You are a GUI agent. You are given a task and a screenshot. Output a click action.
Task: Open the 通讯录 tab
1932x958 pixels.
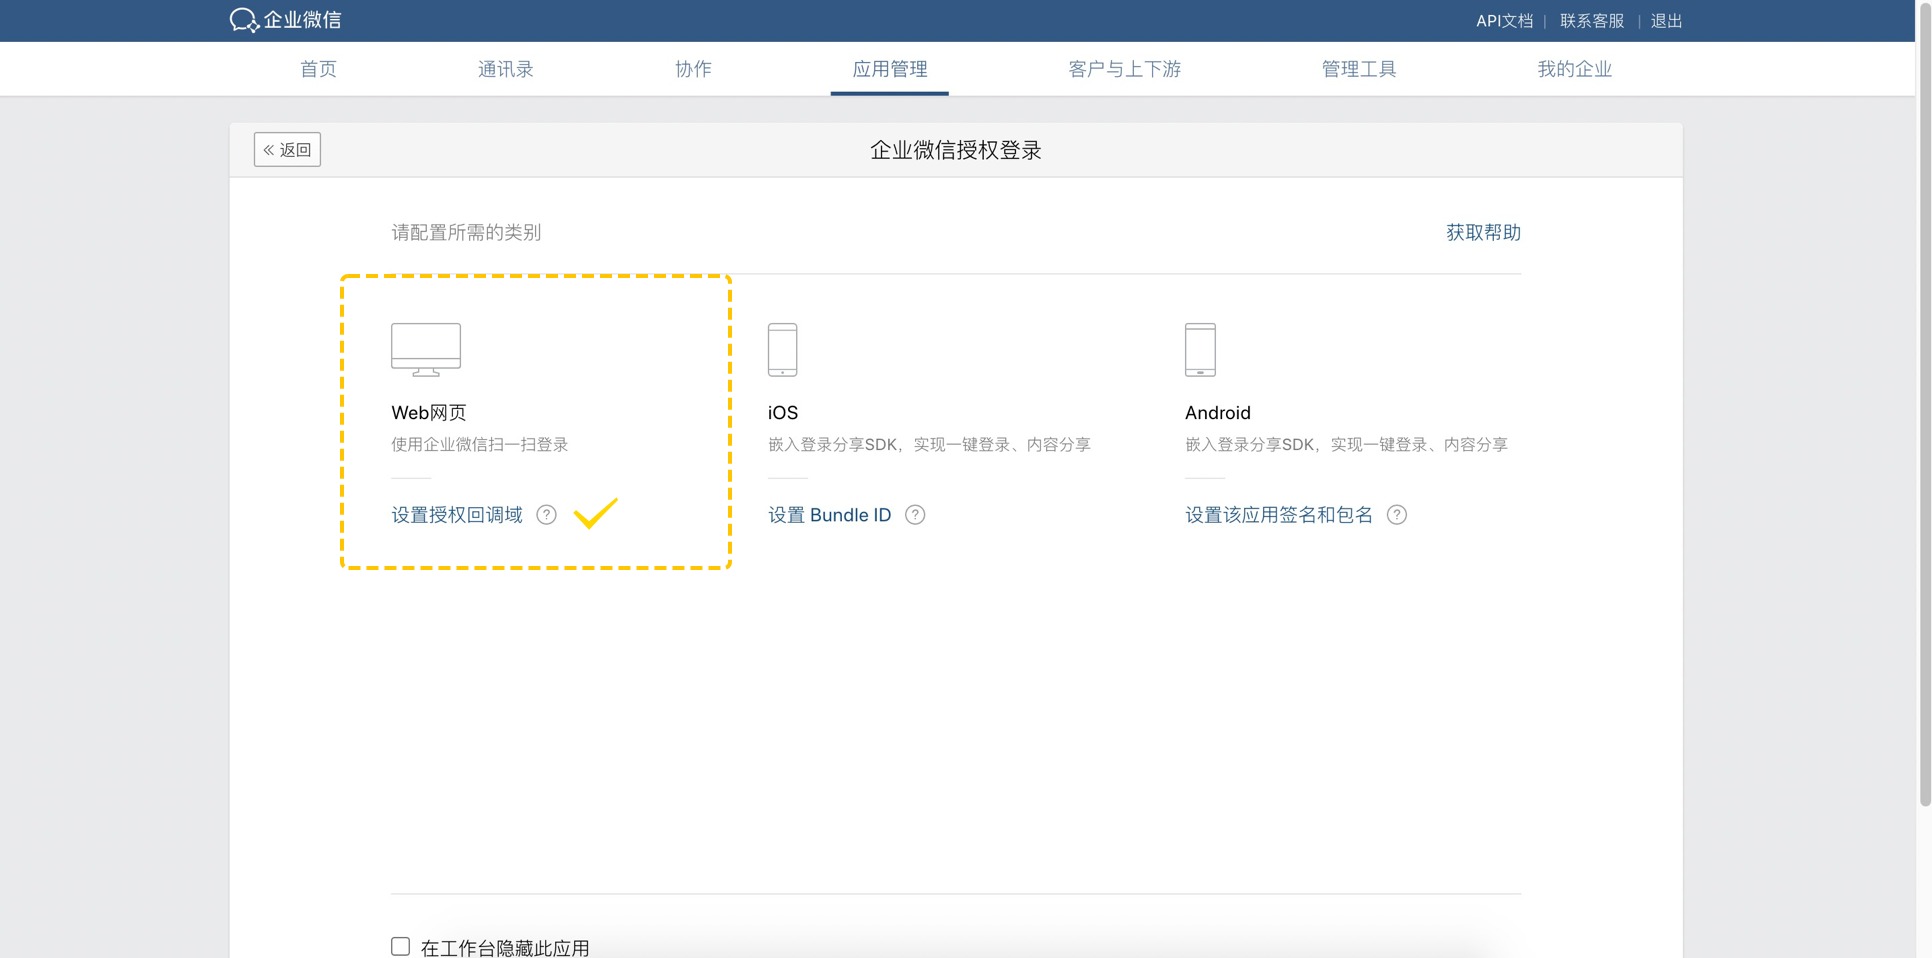tap(505, 69)
